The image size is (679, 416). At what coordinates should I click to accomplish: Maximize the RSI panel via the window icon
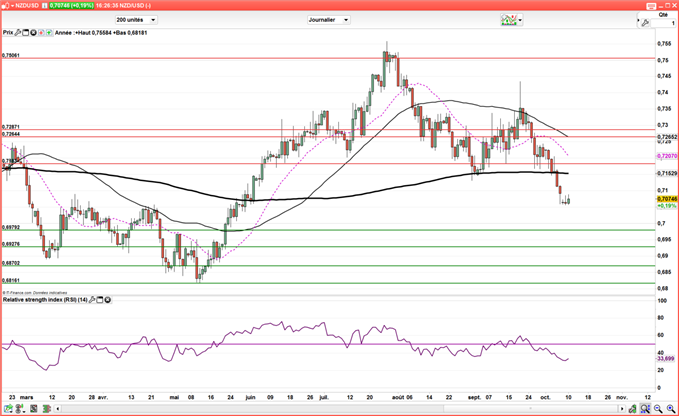[100, 300]
